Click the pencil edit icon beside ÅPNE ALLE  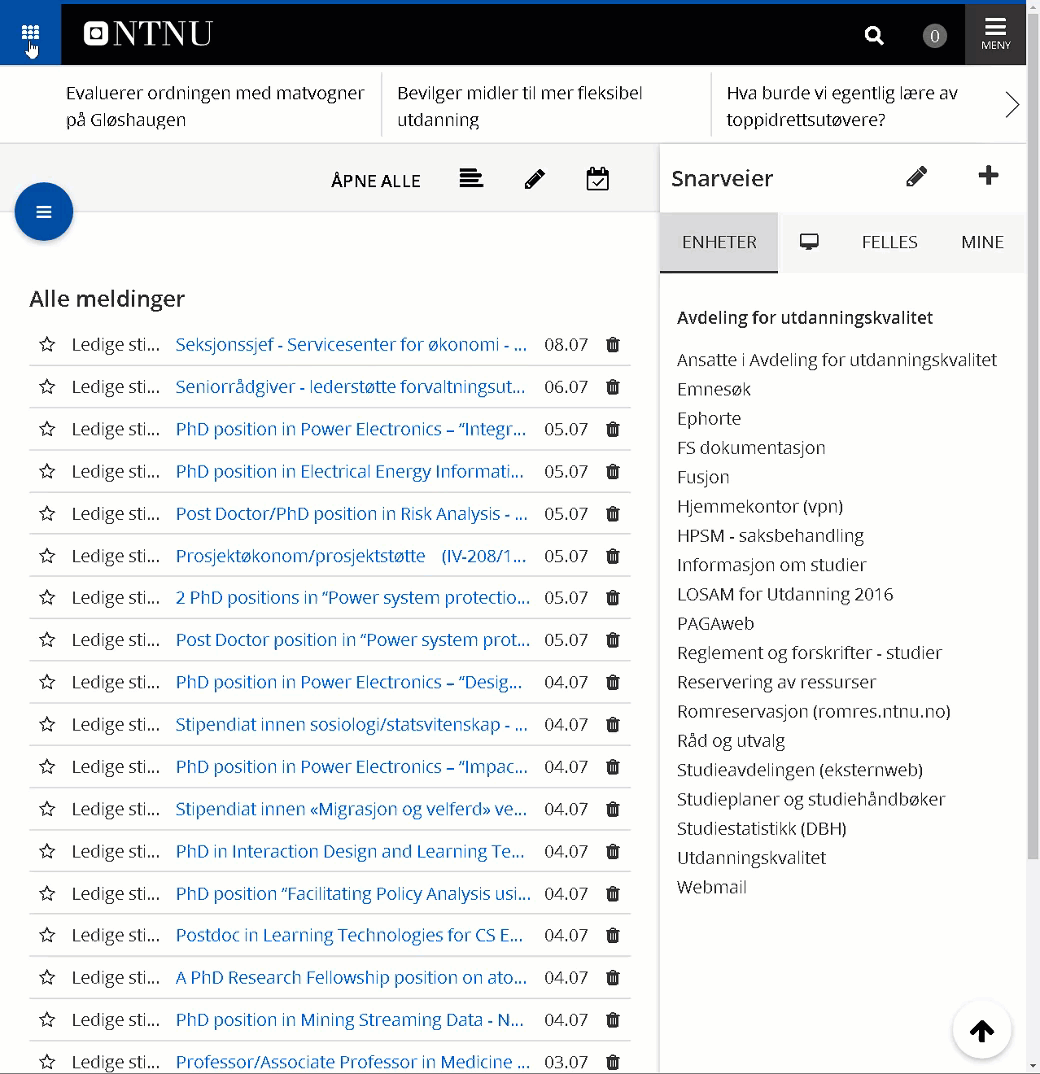[534, 179]
